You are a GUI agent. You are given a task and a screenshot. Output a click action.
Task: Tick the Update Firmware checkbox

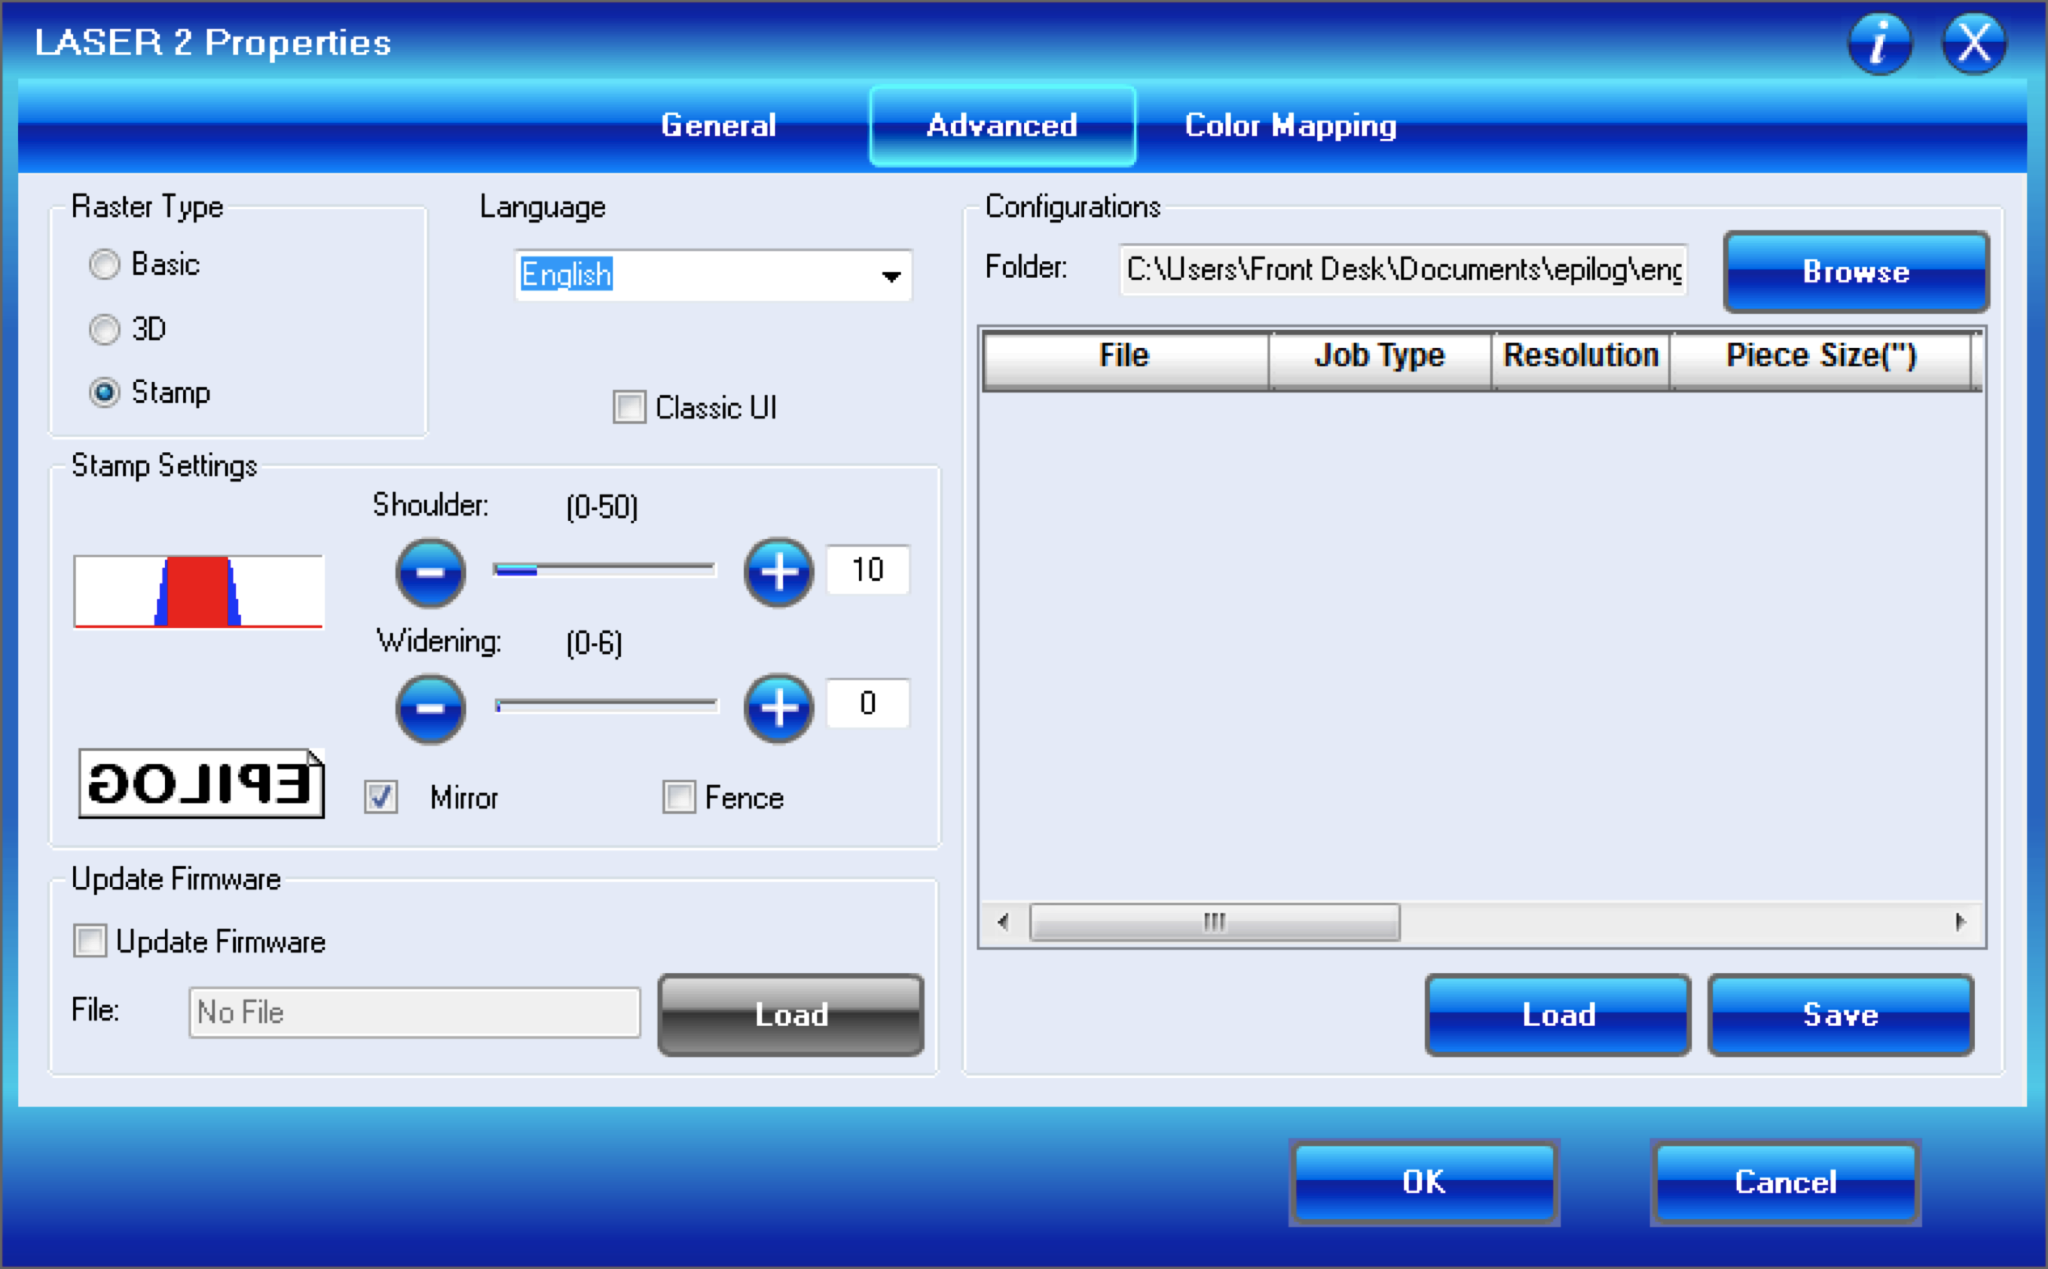pos(90,941)
